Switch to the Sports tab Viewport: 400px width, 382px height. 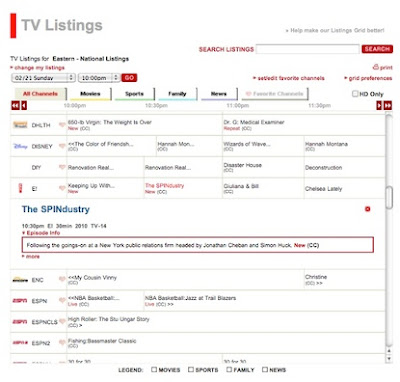pos(134,94)
